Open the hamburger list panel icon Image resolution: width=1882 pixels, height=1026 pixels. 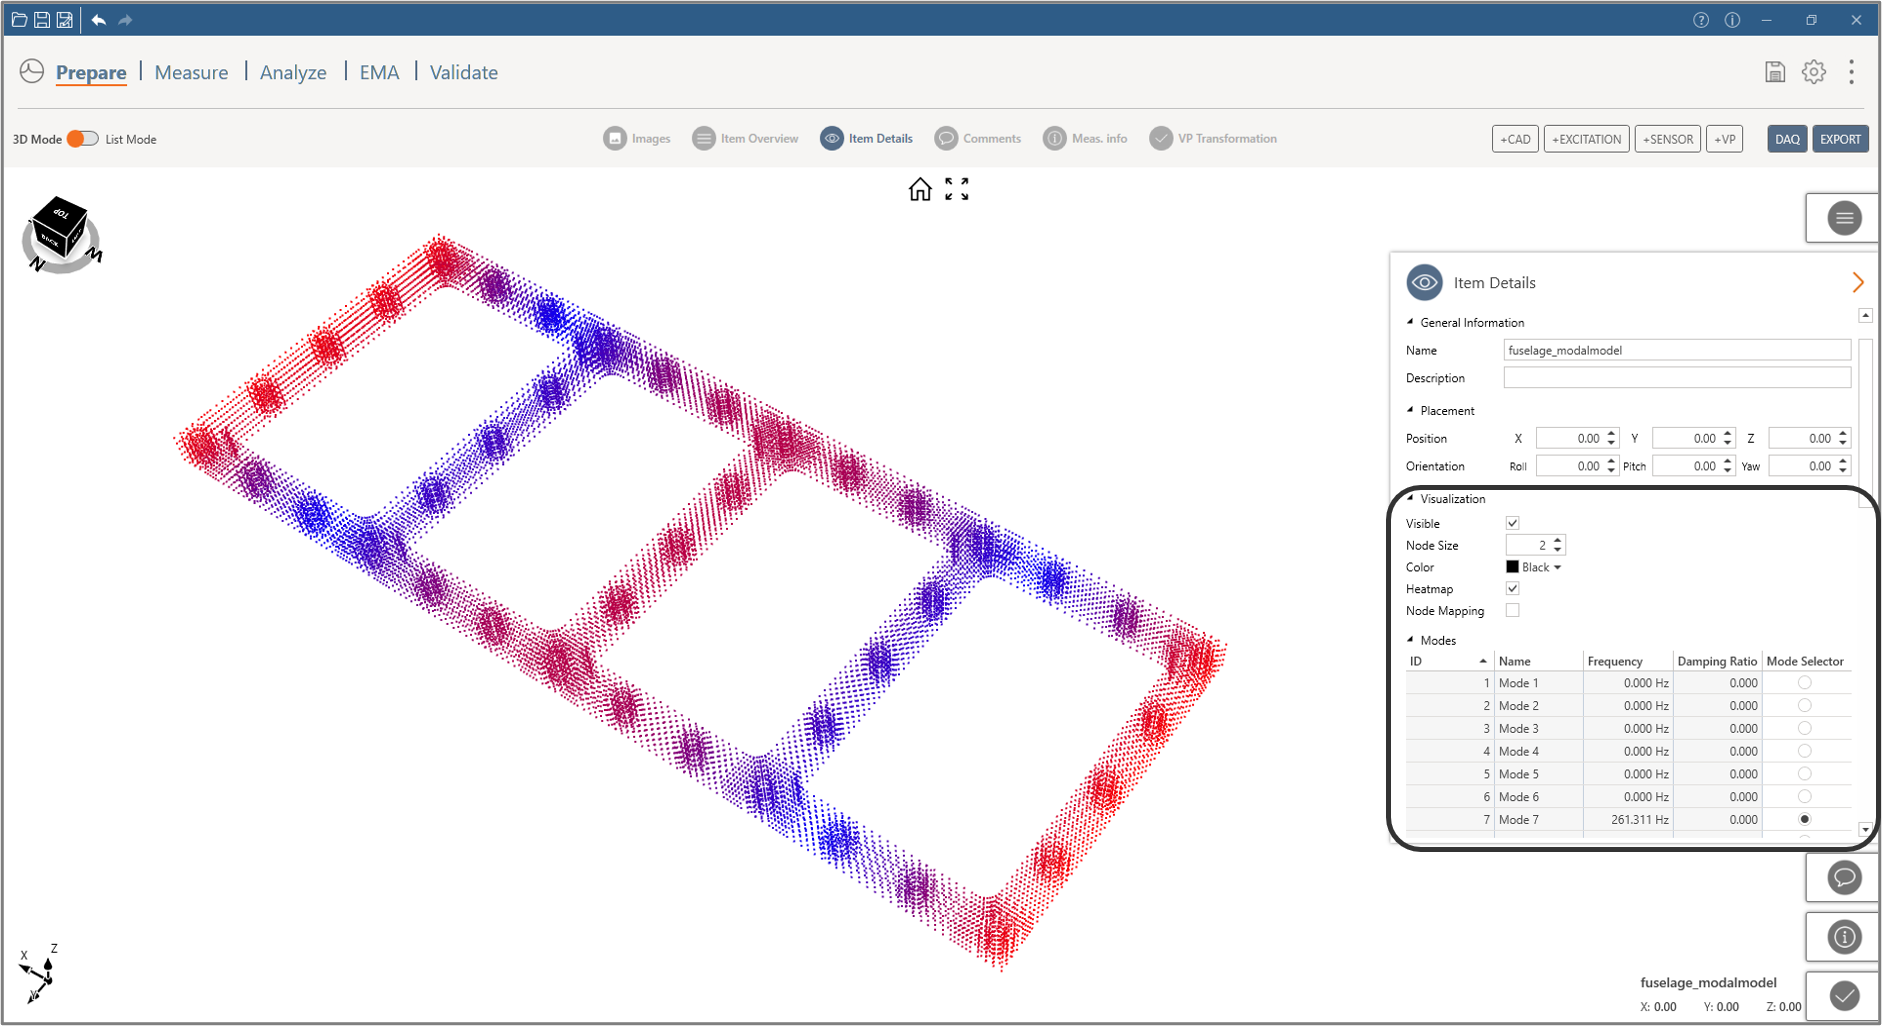click(1843, 218)
